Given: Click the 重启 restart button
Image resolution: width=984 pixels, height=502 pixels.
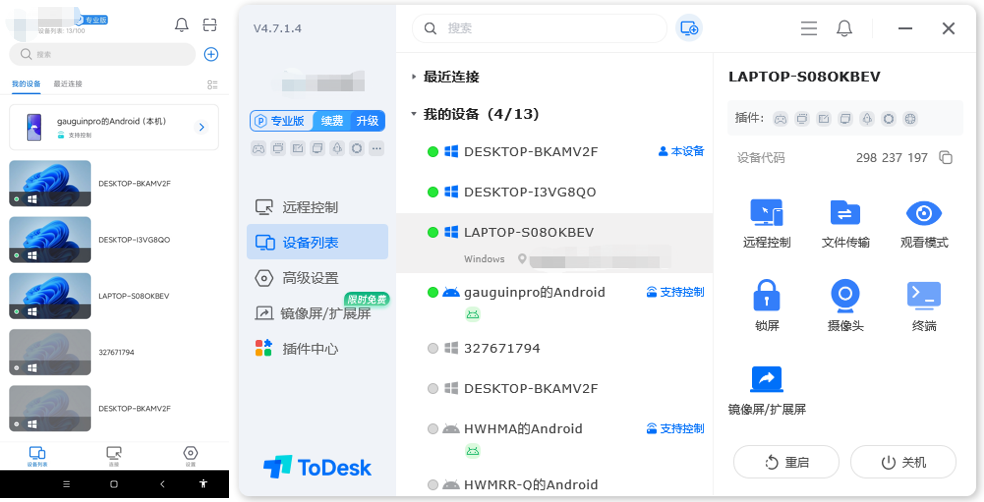Looking at the screenshot, I should [x=786, y=462].
